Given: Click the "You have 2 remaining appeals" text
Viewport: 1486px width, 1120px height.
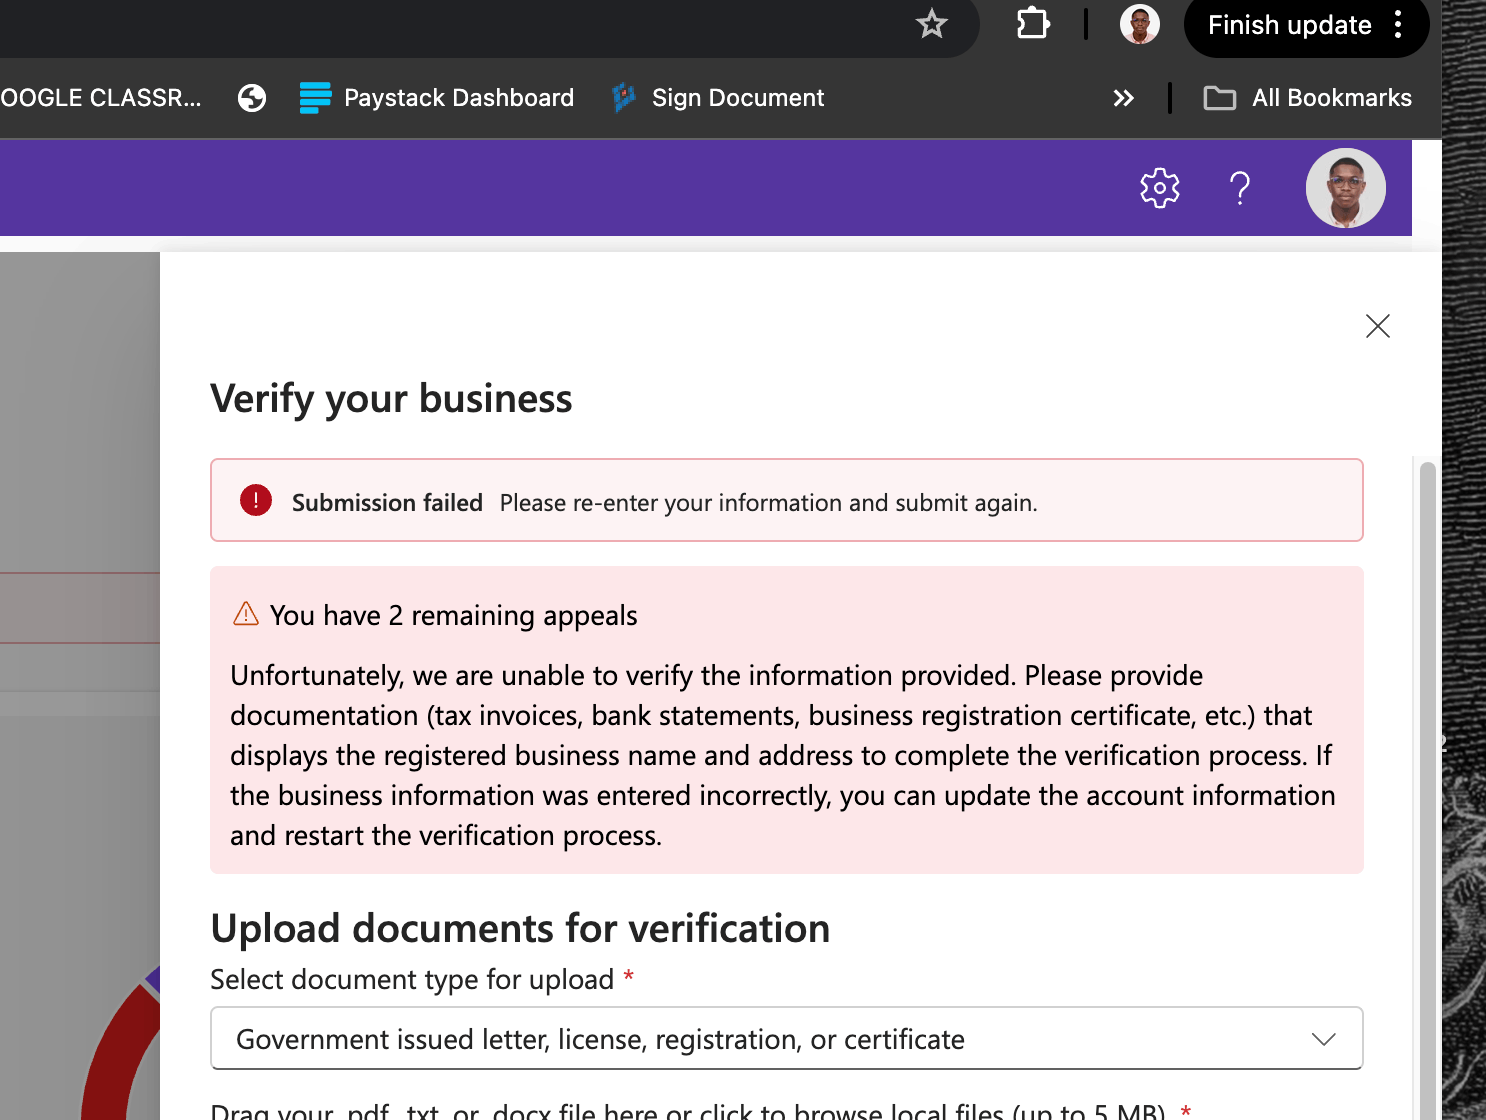Looking at the screenshot, I should point(454,616).
